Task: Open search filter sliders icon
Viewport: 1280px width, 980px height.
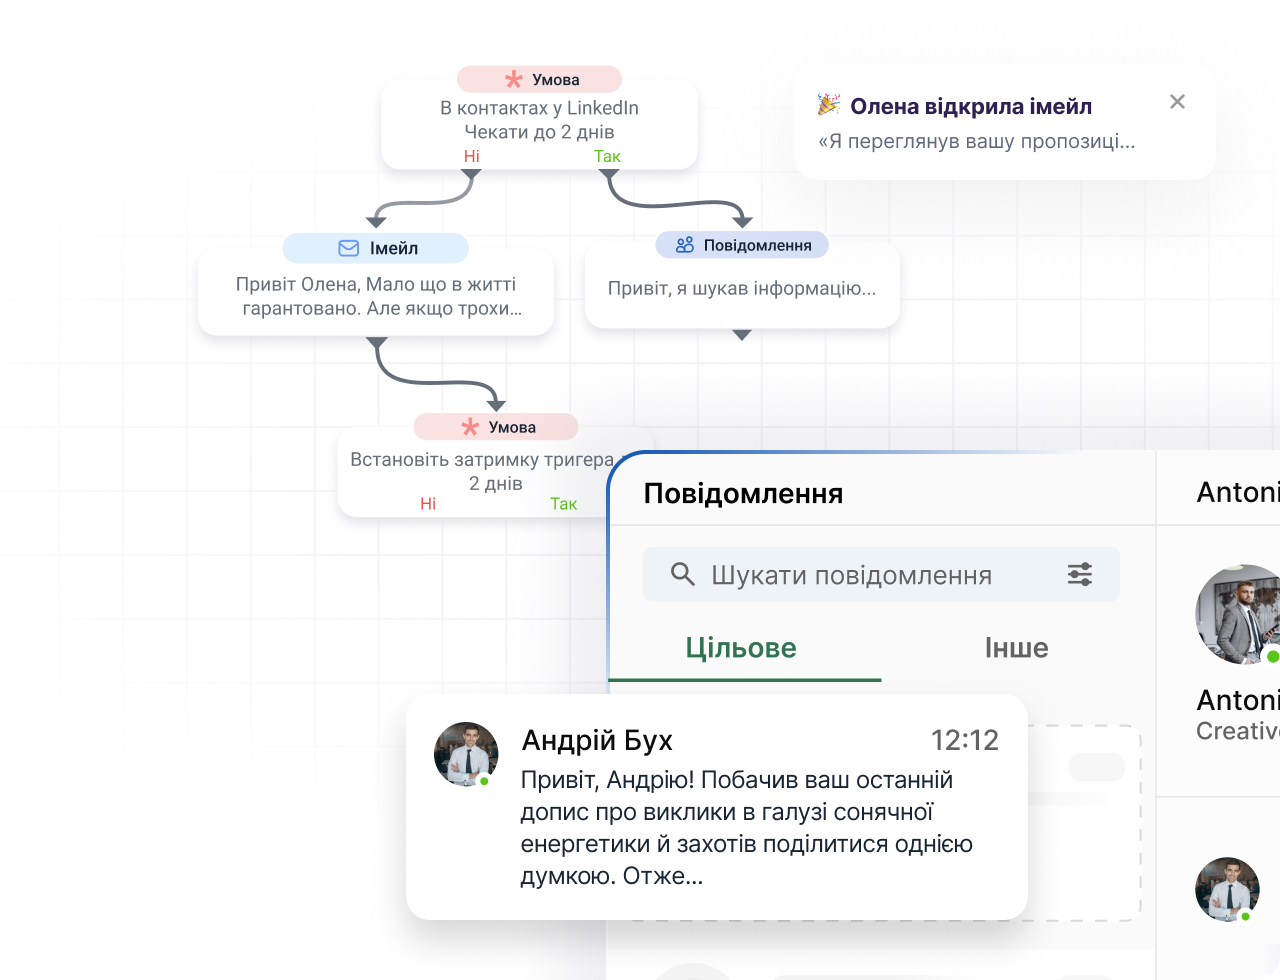Action: click(1080, 574)
